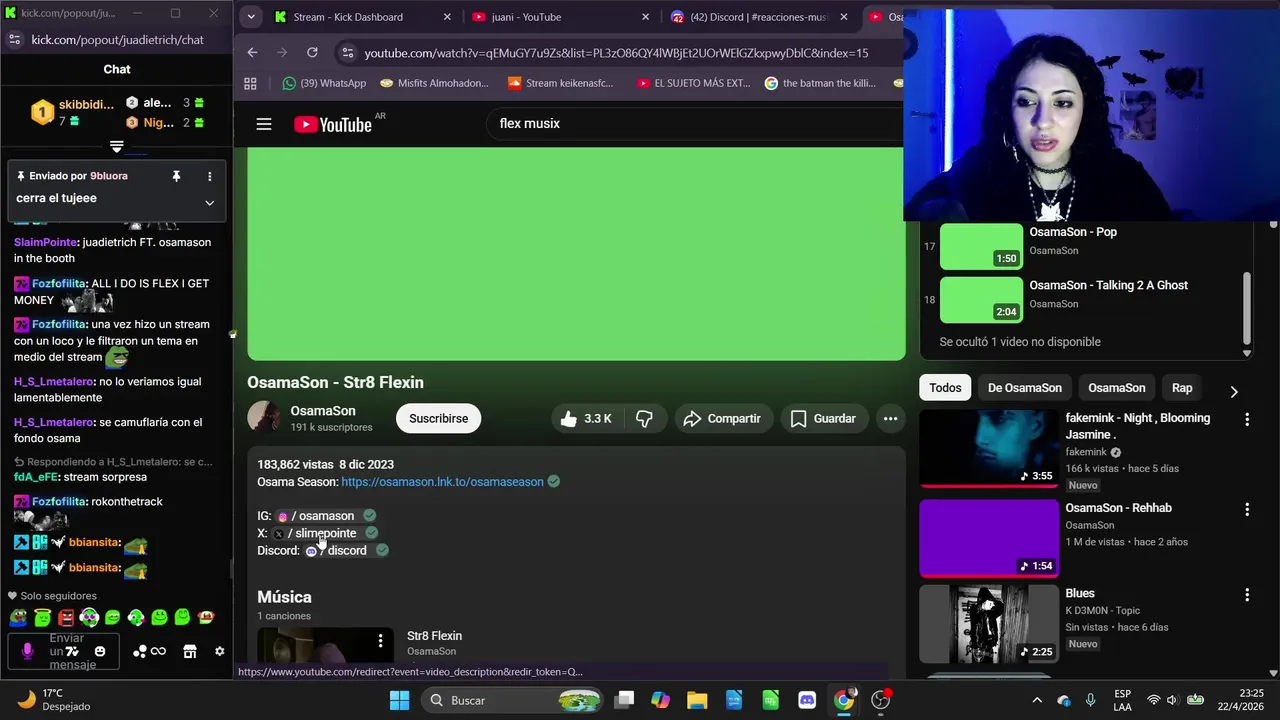Reload the YouTube page
Screen dimensions: 1280x720
(x=312, y=52)
